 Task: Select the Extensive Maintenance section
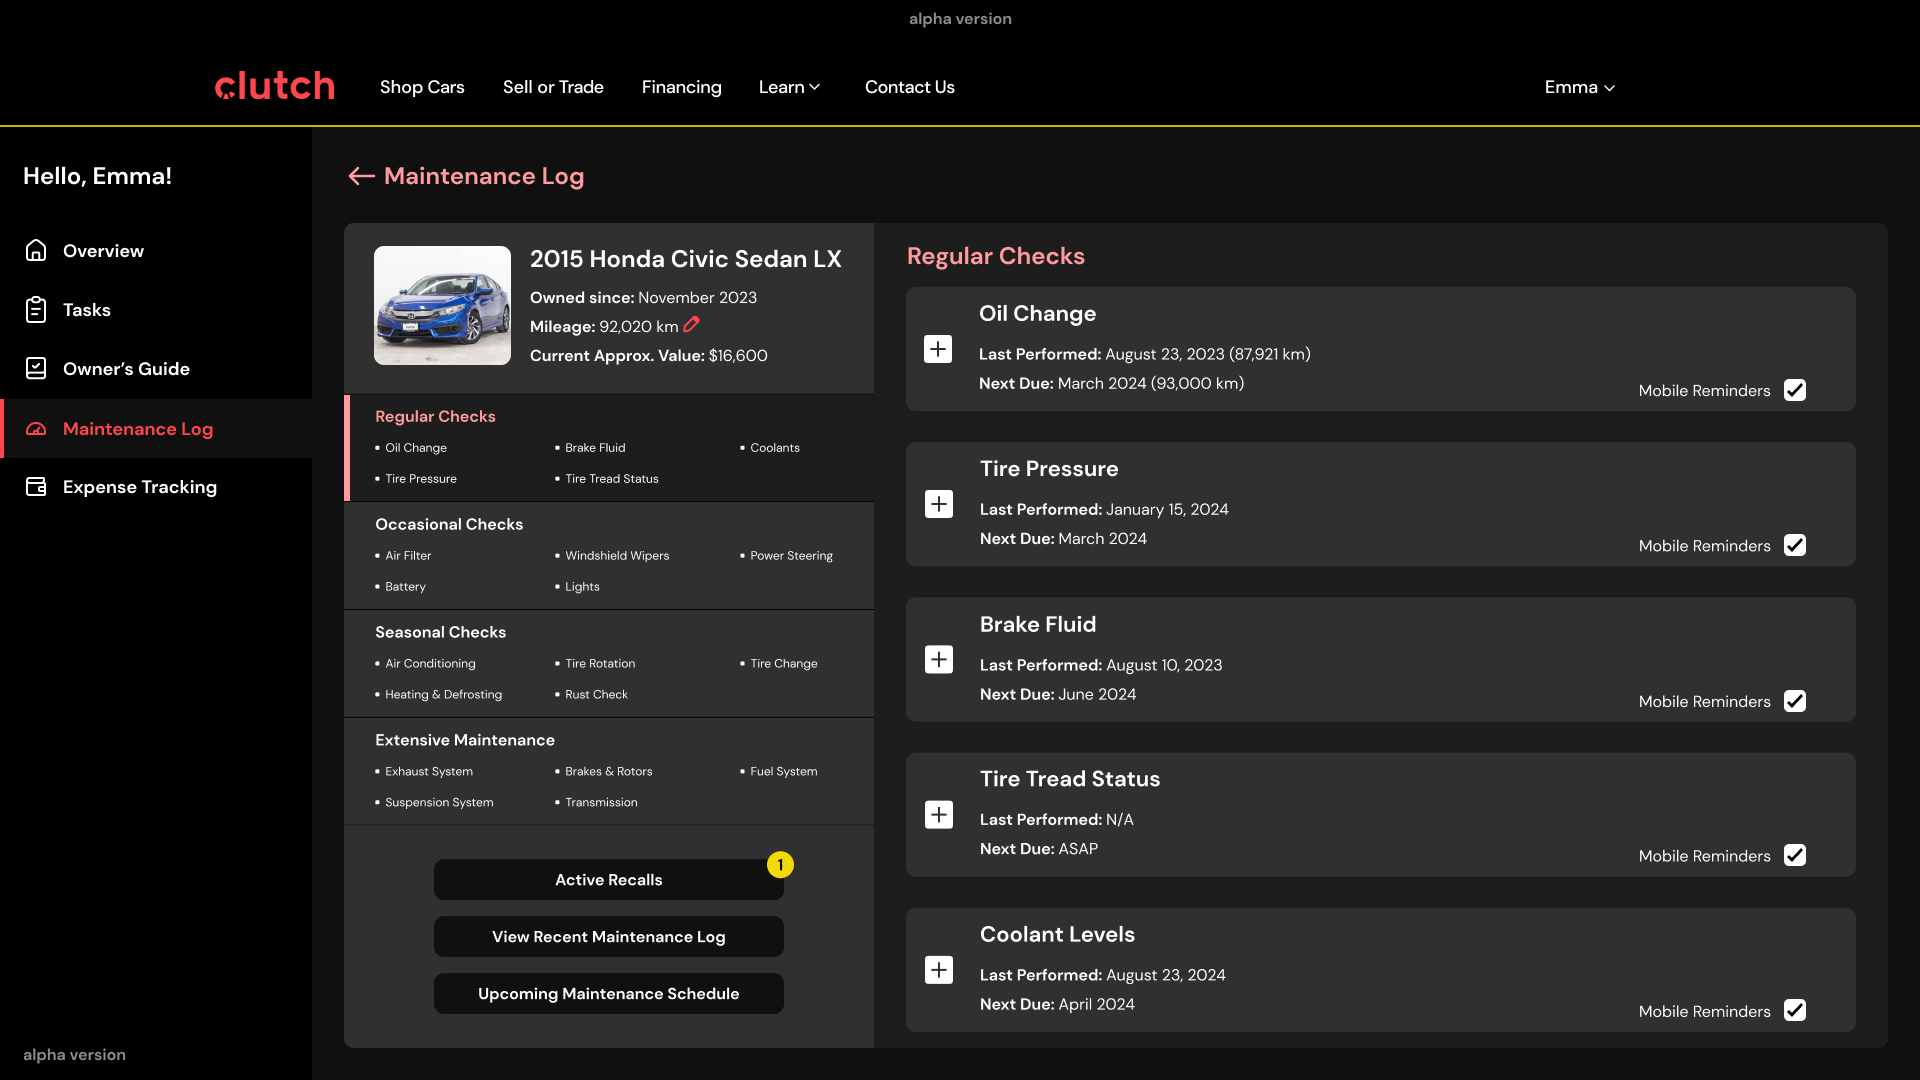pyautogui.click(x=465, y=740)
